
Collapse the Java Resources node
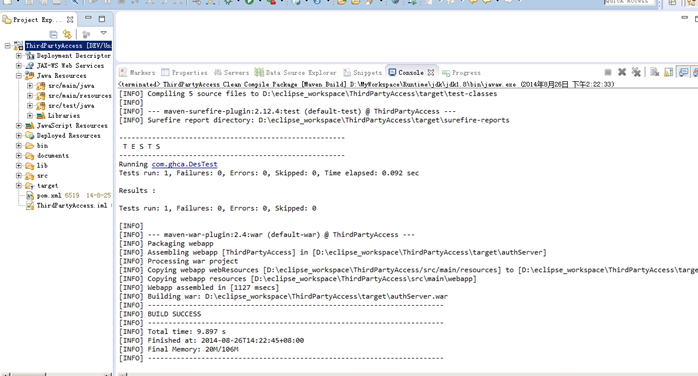pos(19,76)
